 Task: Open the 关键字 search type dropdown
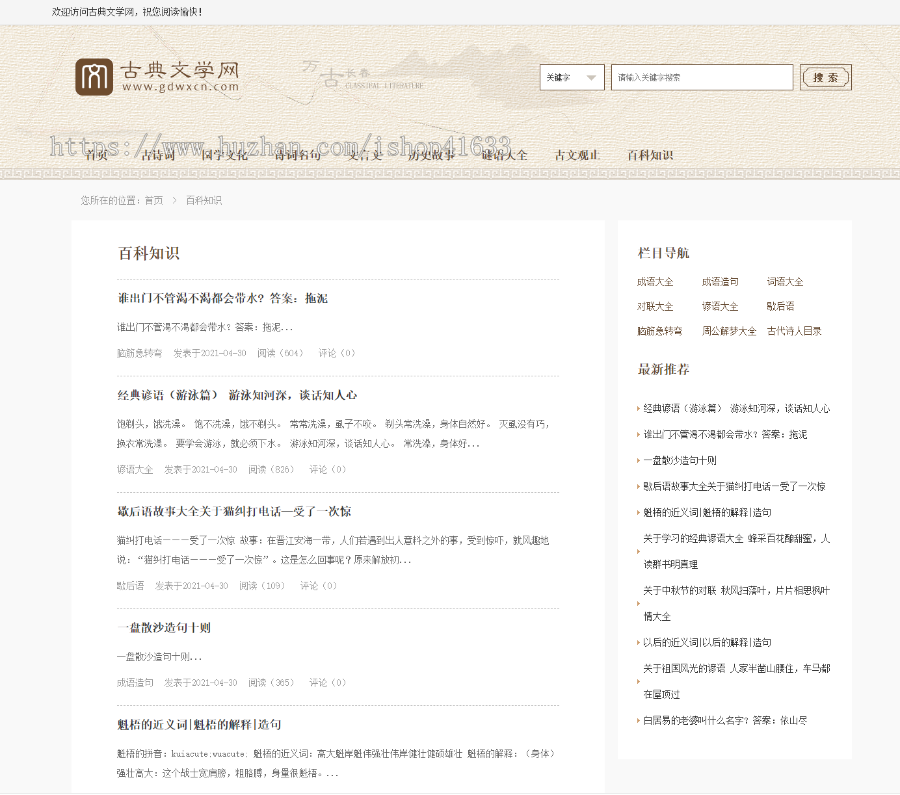(572, 77)
